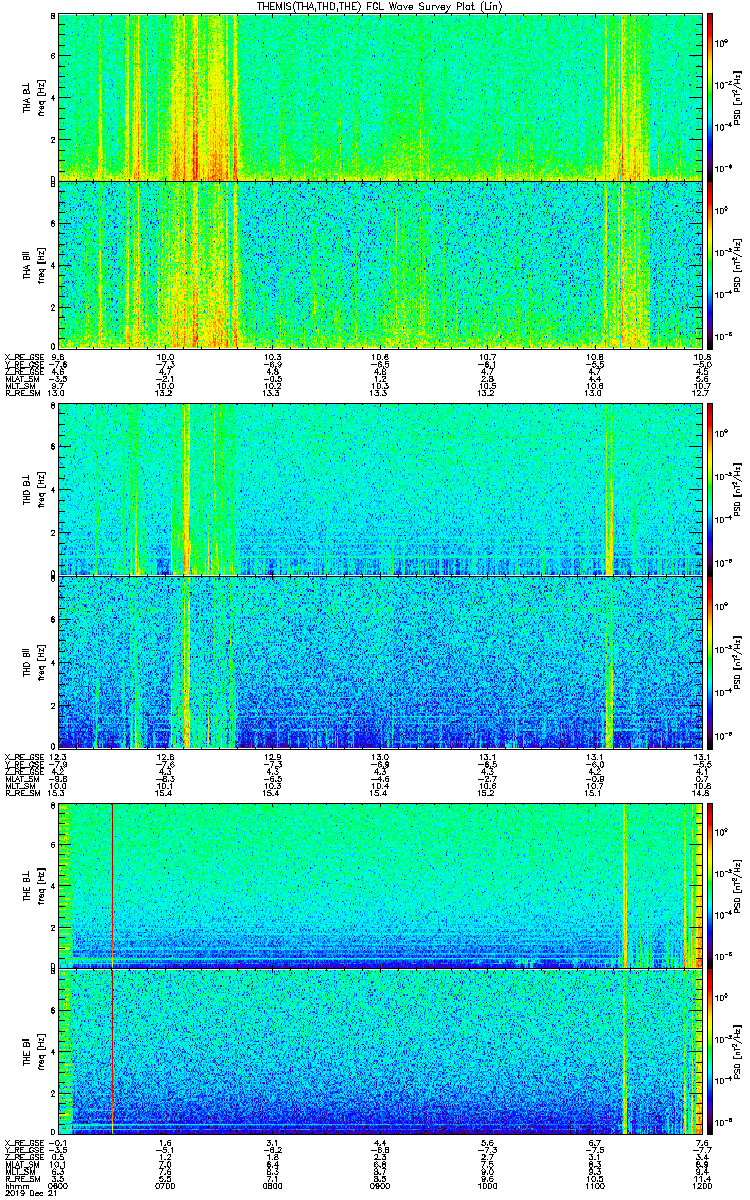Click the THD B∥ spectrogram panel

click(x=381, y=662)
